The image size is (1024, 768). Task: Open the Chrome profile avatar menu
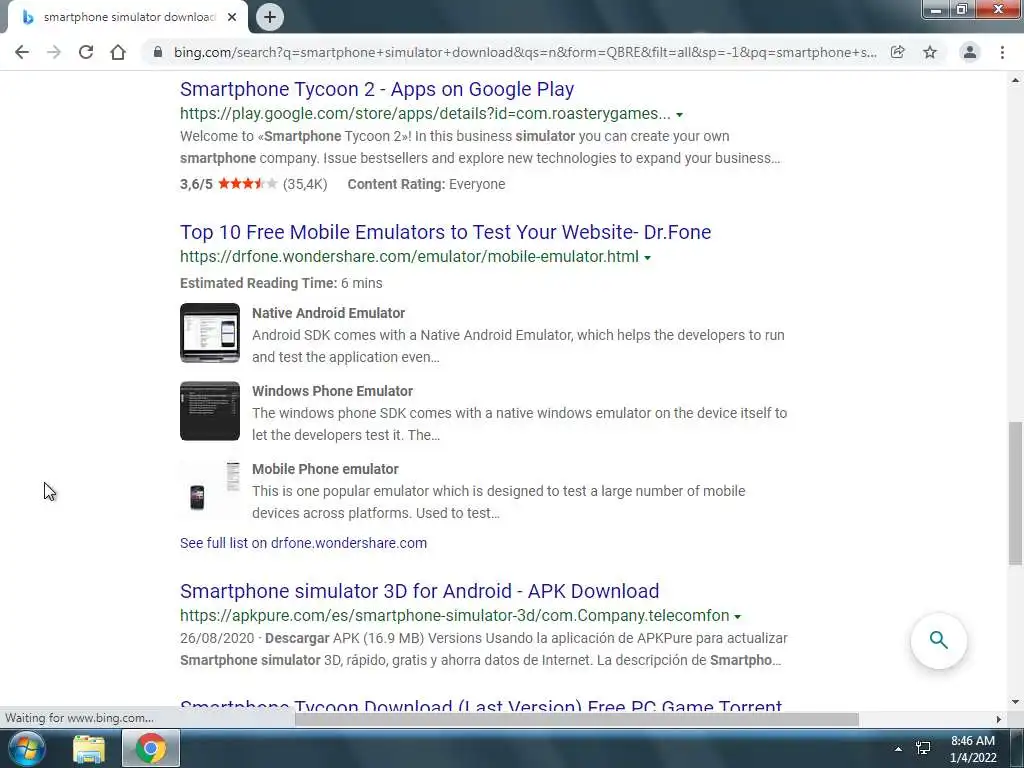click(970, 52)
